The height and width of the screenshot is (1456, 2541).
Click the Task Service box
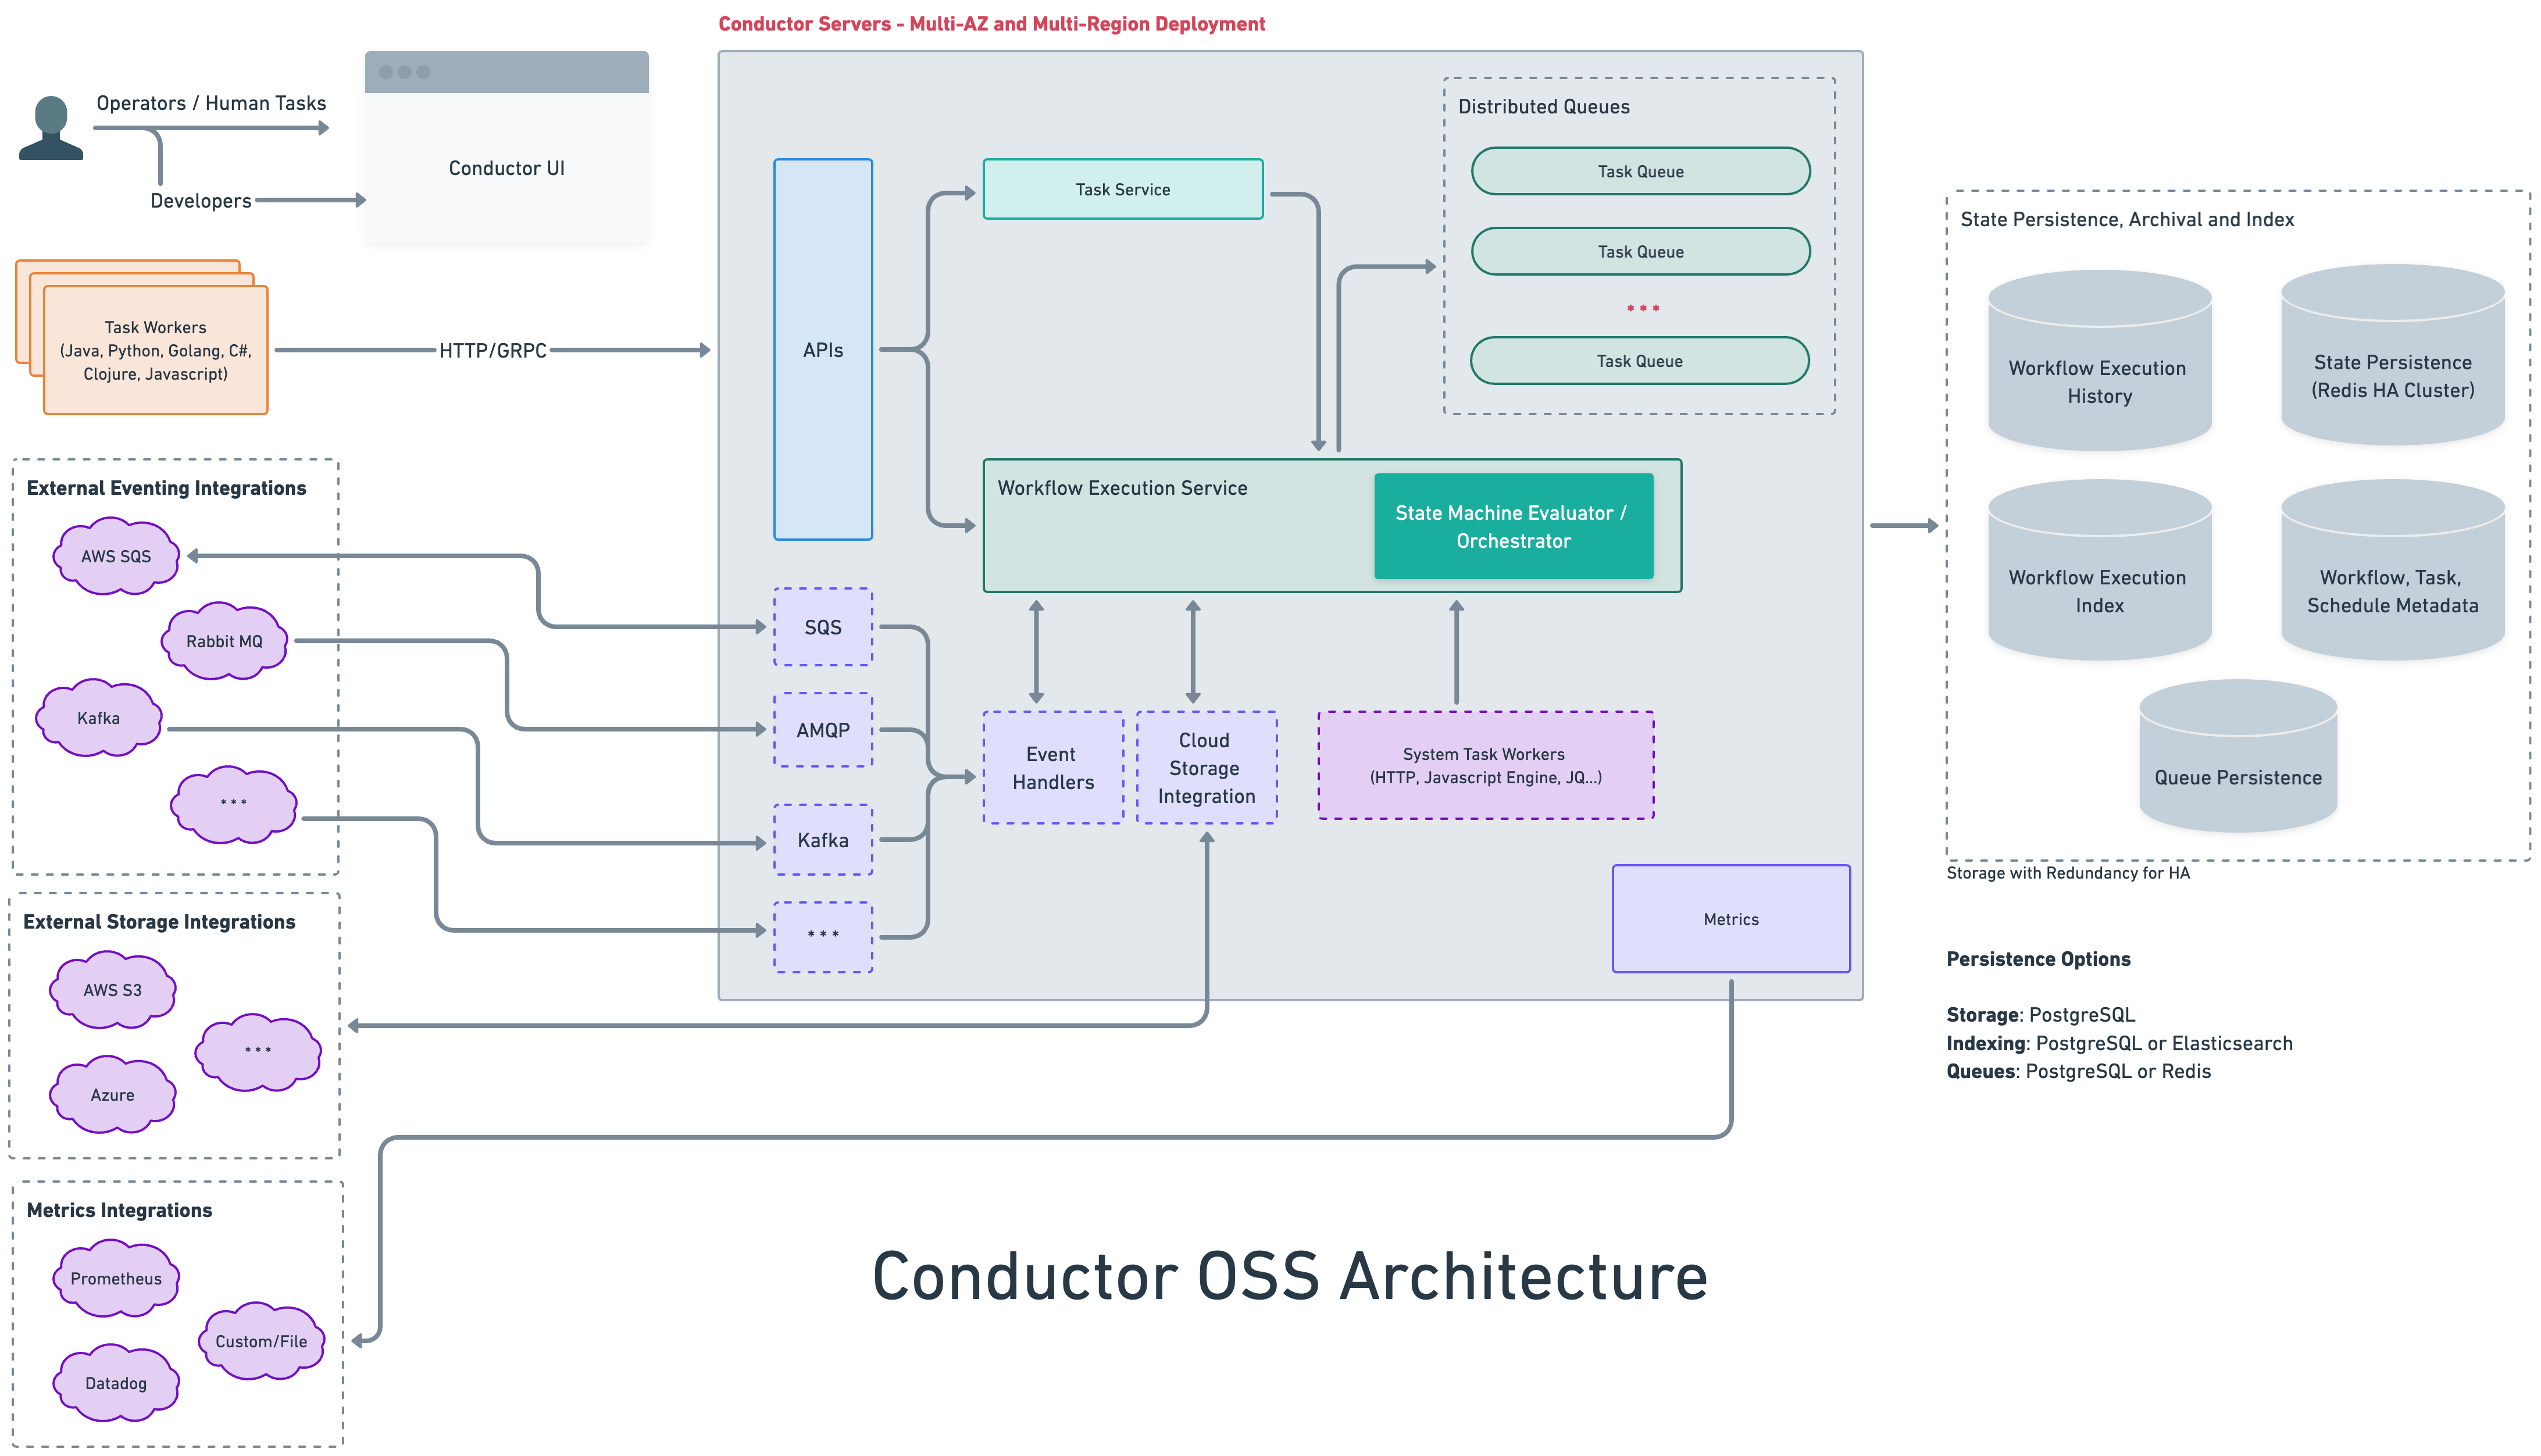[x=1122, y=189]
